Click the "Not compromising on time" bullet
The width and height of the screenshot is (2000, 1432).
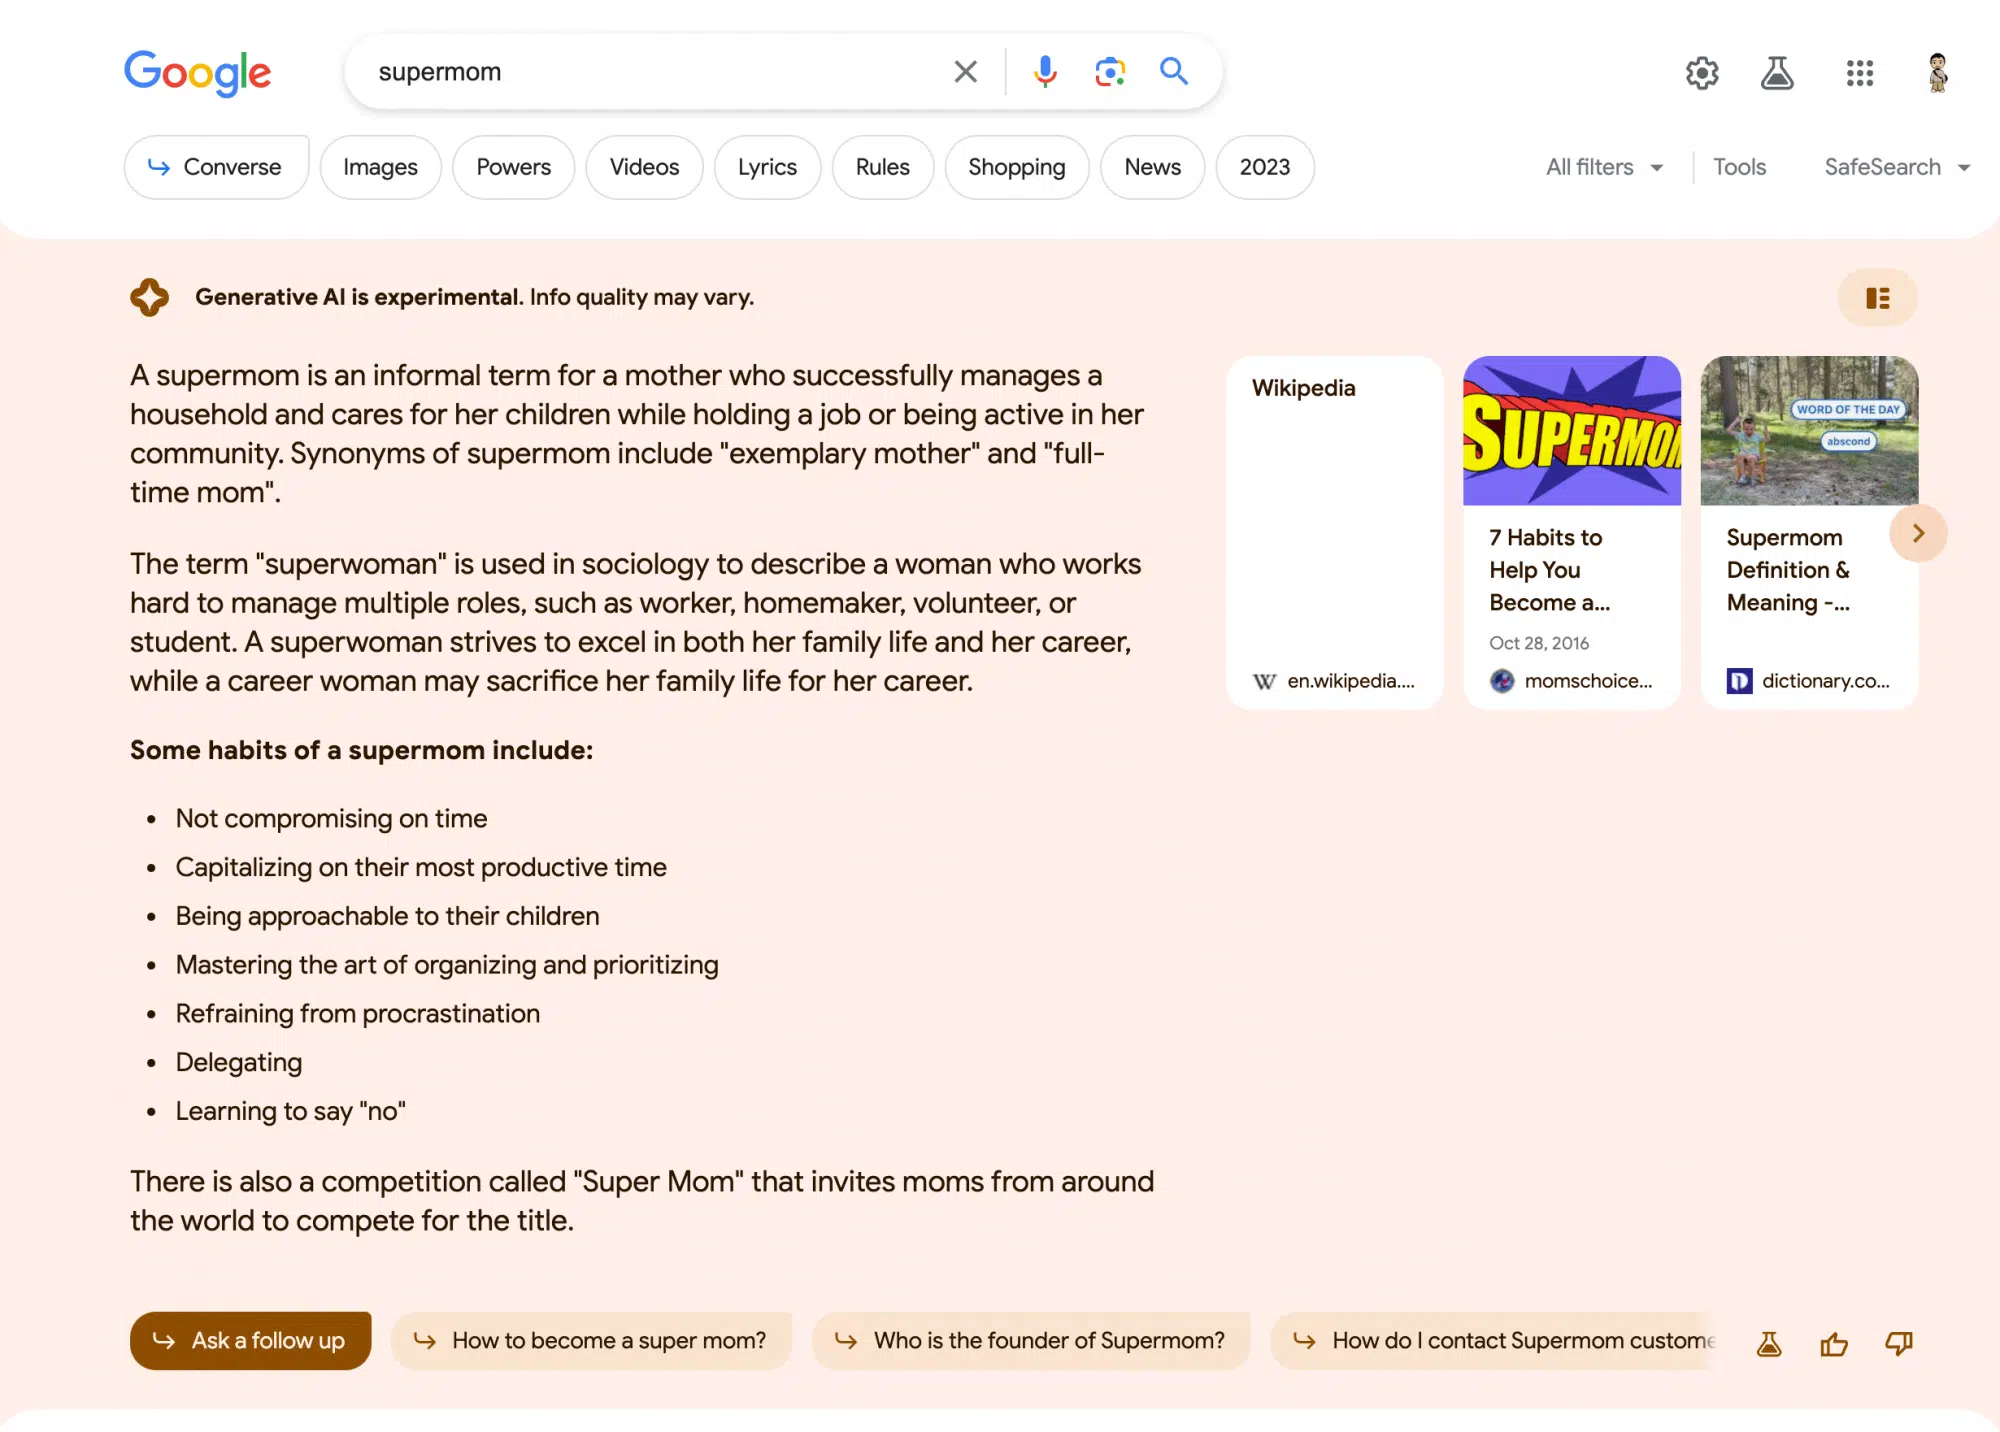tap(331, 818)
